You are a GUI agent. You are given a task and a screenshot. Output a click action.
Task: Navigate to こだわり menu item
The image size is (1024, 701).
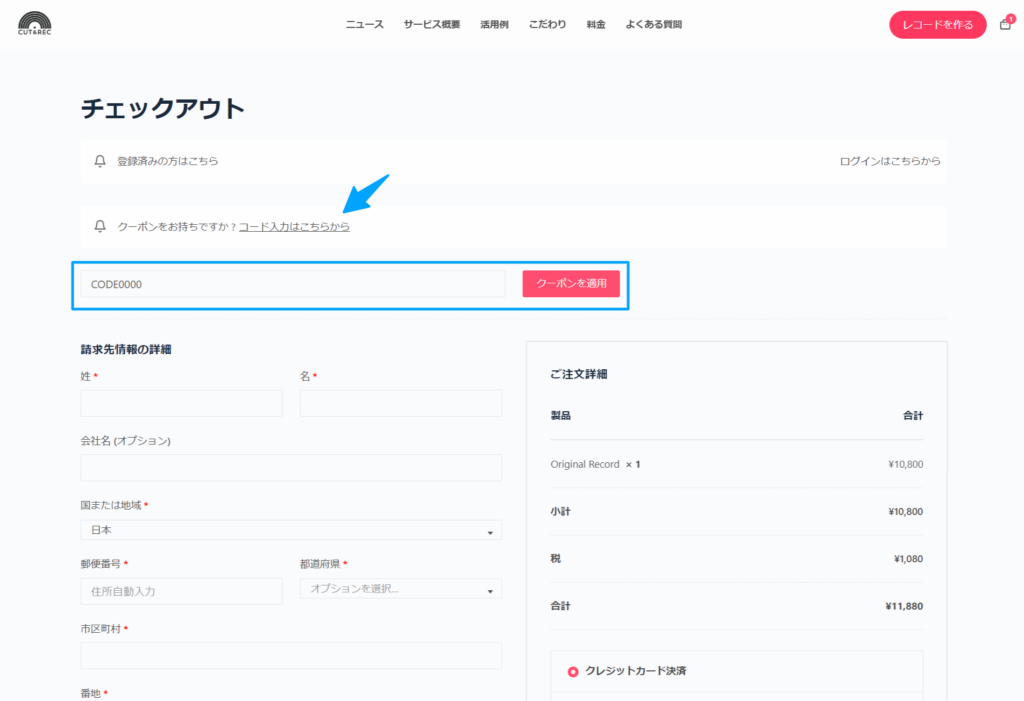547,25
